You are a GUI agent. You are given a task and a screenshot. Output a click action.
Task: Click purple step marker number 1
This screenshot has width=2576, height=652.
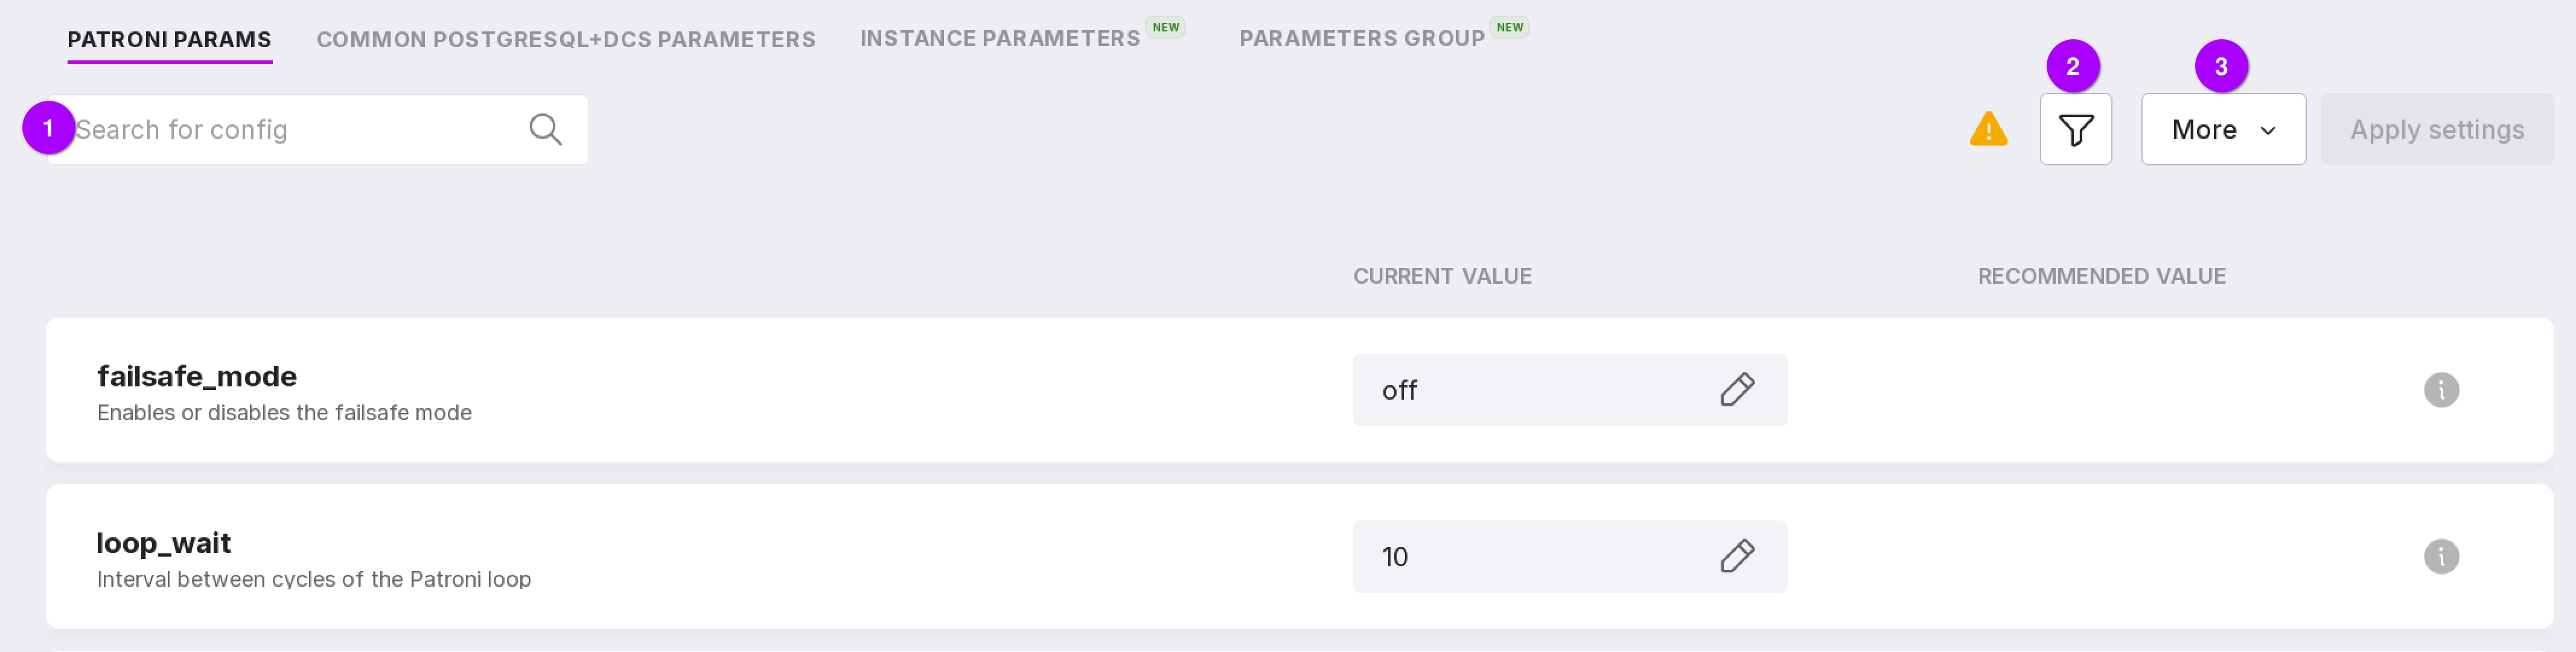(48, 128)
